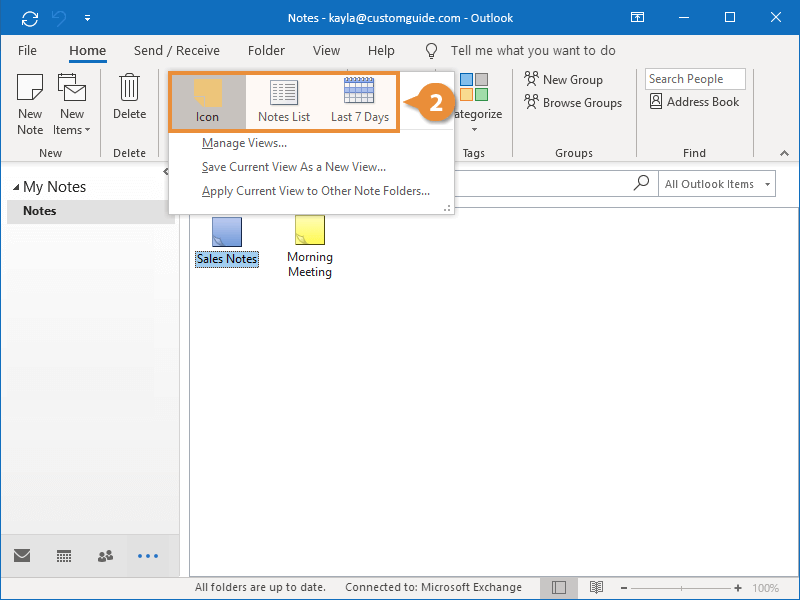Click the 100% zoom level
Viewport: 800px width, 600px height.
[765, 588]
